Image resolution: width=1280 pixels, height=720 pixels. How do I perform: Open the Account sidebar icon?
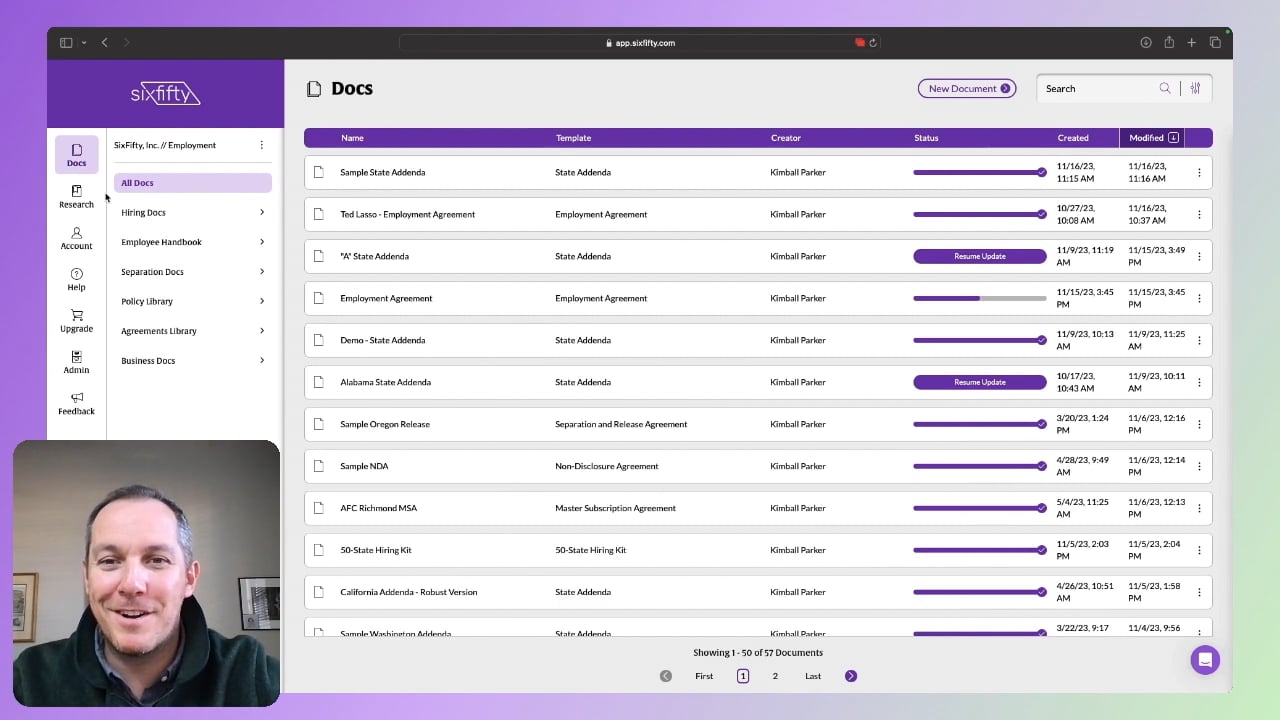click(x=76, y=238)
